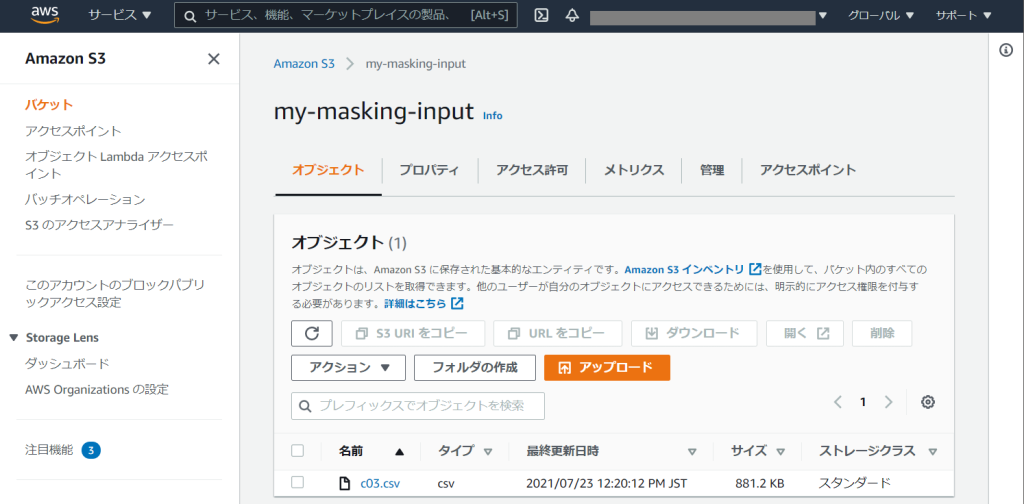Open the CloudShell terminal icon
Viewport: 1024px width, 504px height.
point(541,16)
